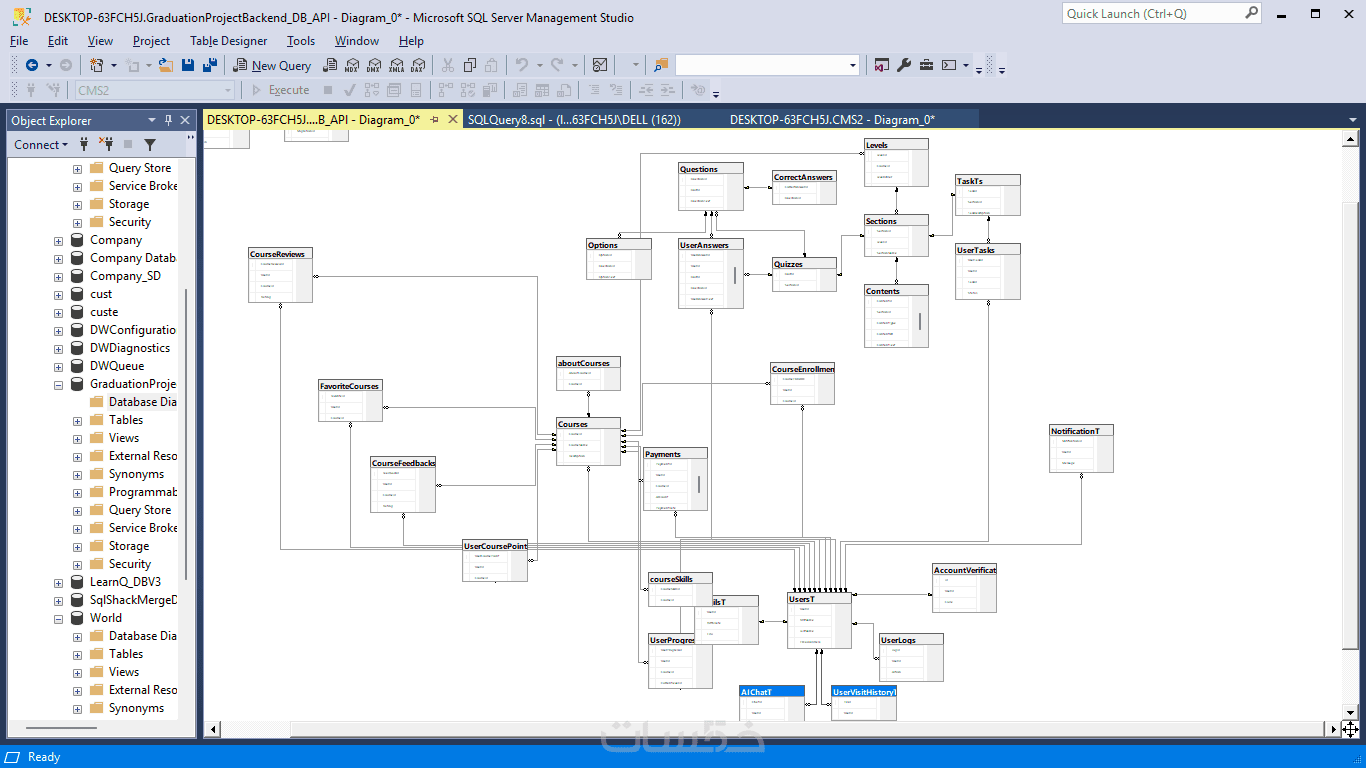Toggle the Object Explorer auto-hide pin

[169, 120]
